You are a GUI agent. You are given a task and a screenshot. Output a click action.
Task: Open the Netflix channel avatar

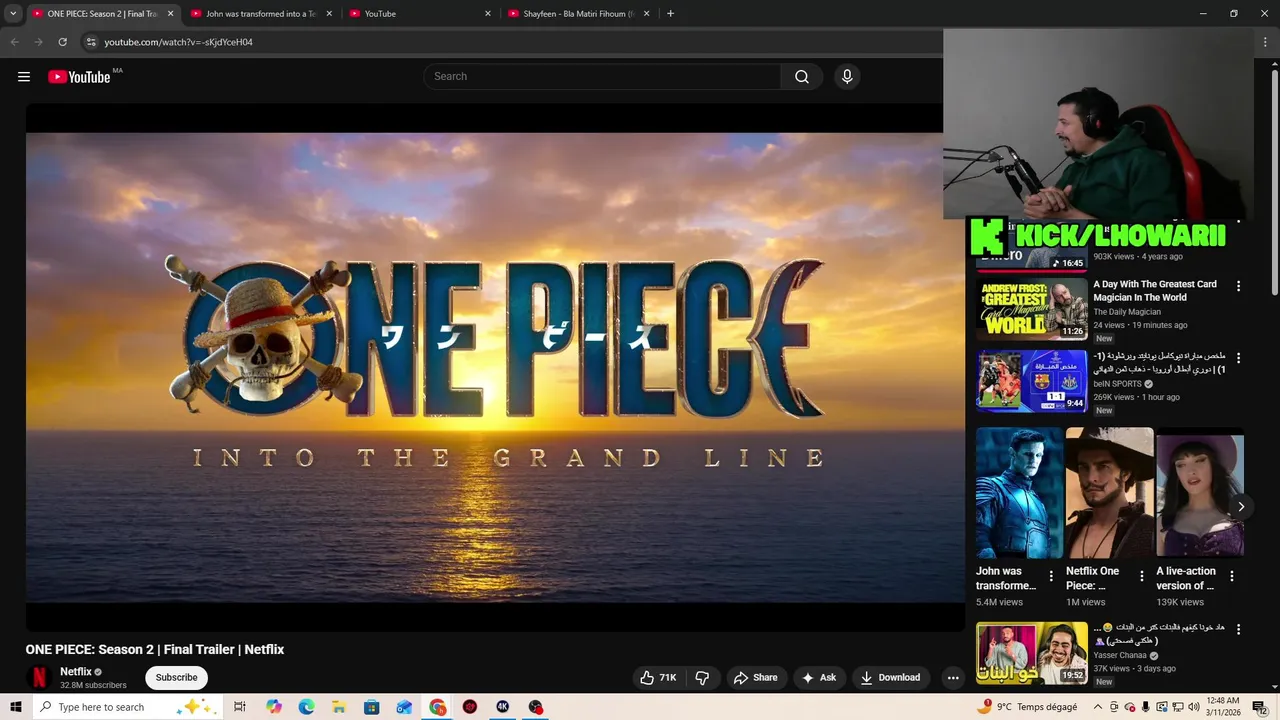coord(38,678)
